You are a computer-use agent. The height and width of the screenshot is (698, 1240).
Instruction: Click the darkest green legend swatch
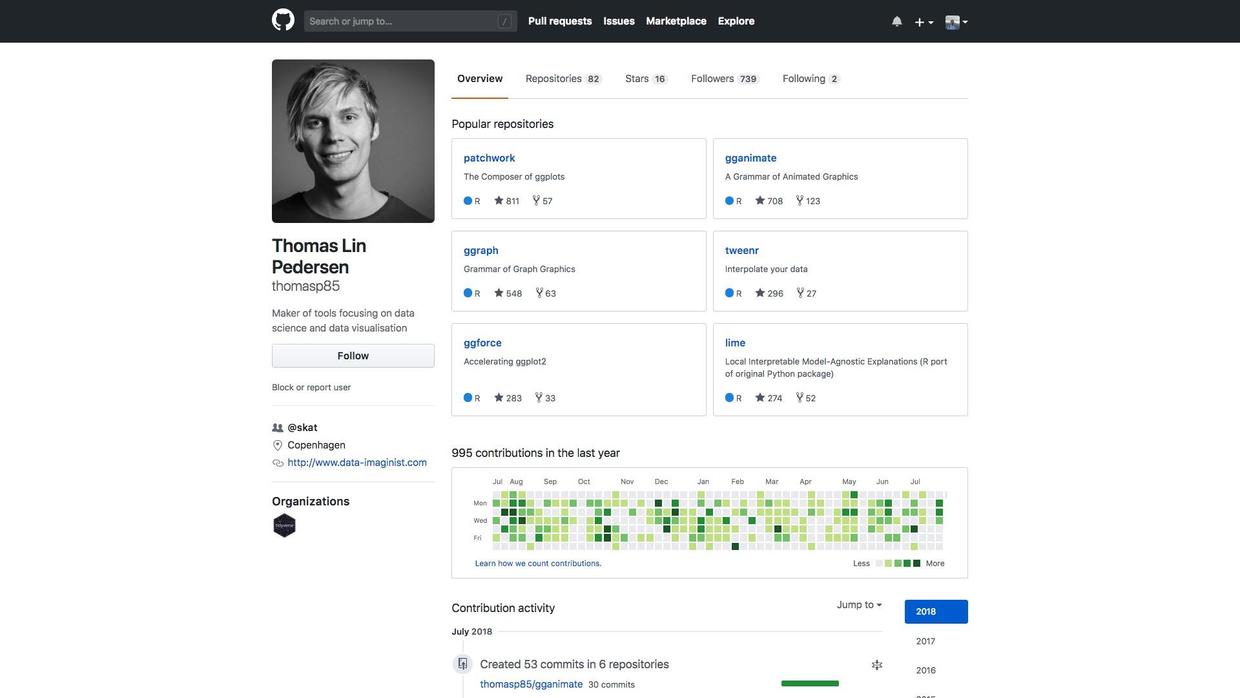[x=917, y=564]
